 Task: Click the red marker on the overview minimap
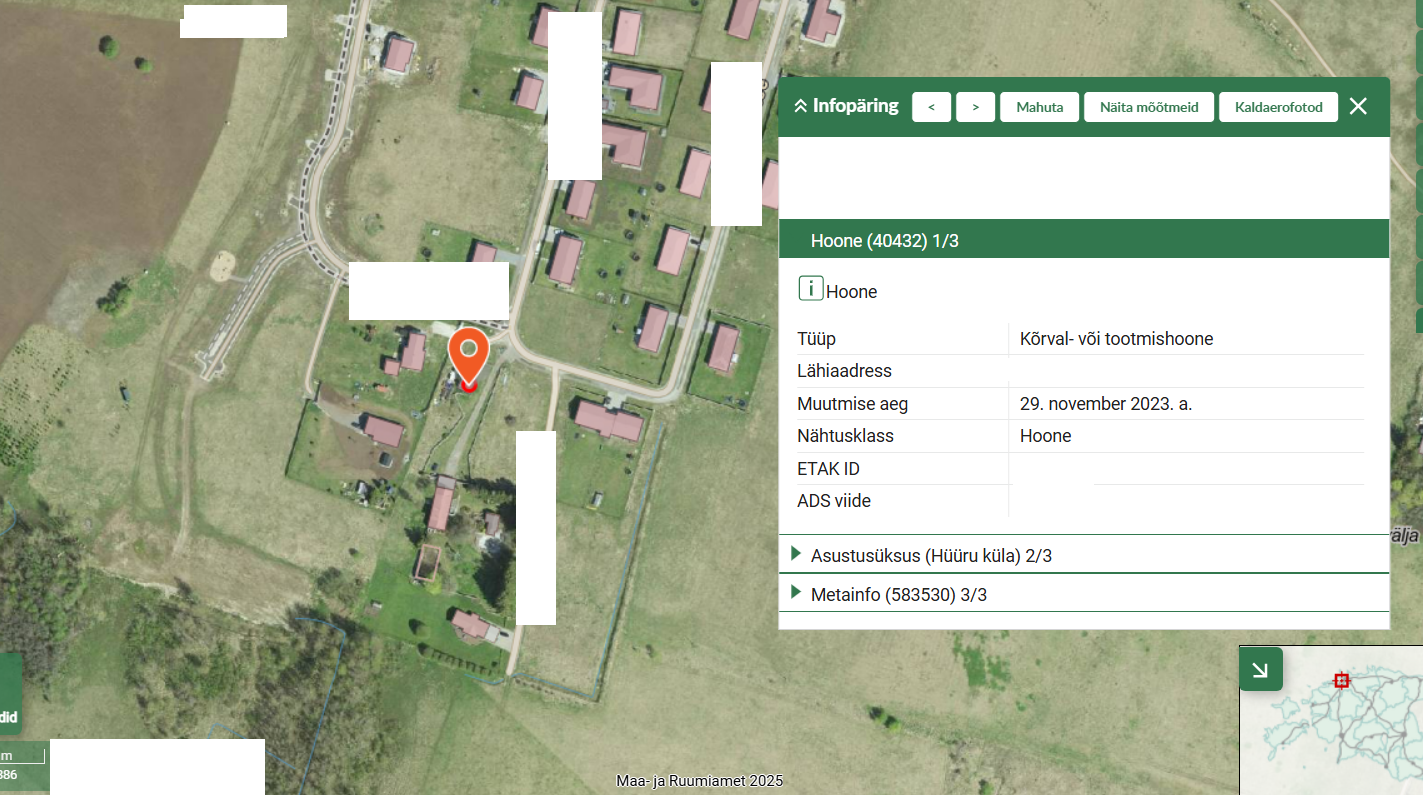1342,680
